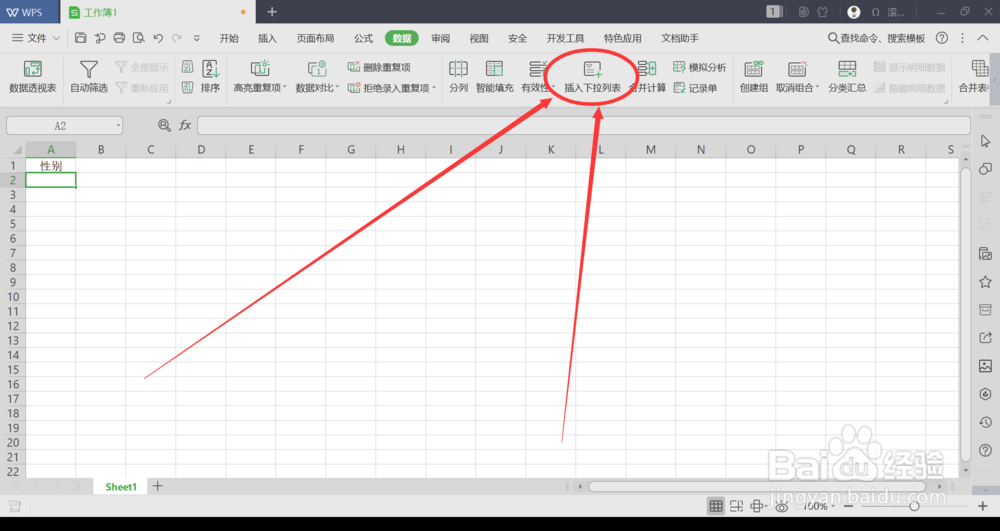Open new document tab with plus

[272, 12]
